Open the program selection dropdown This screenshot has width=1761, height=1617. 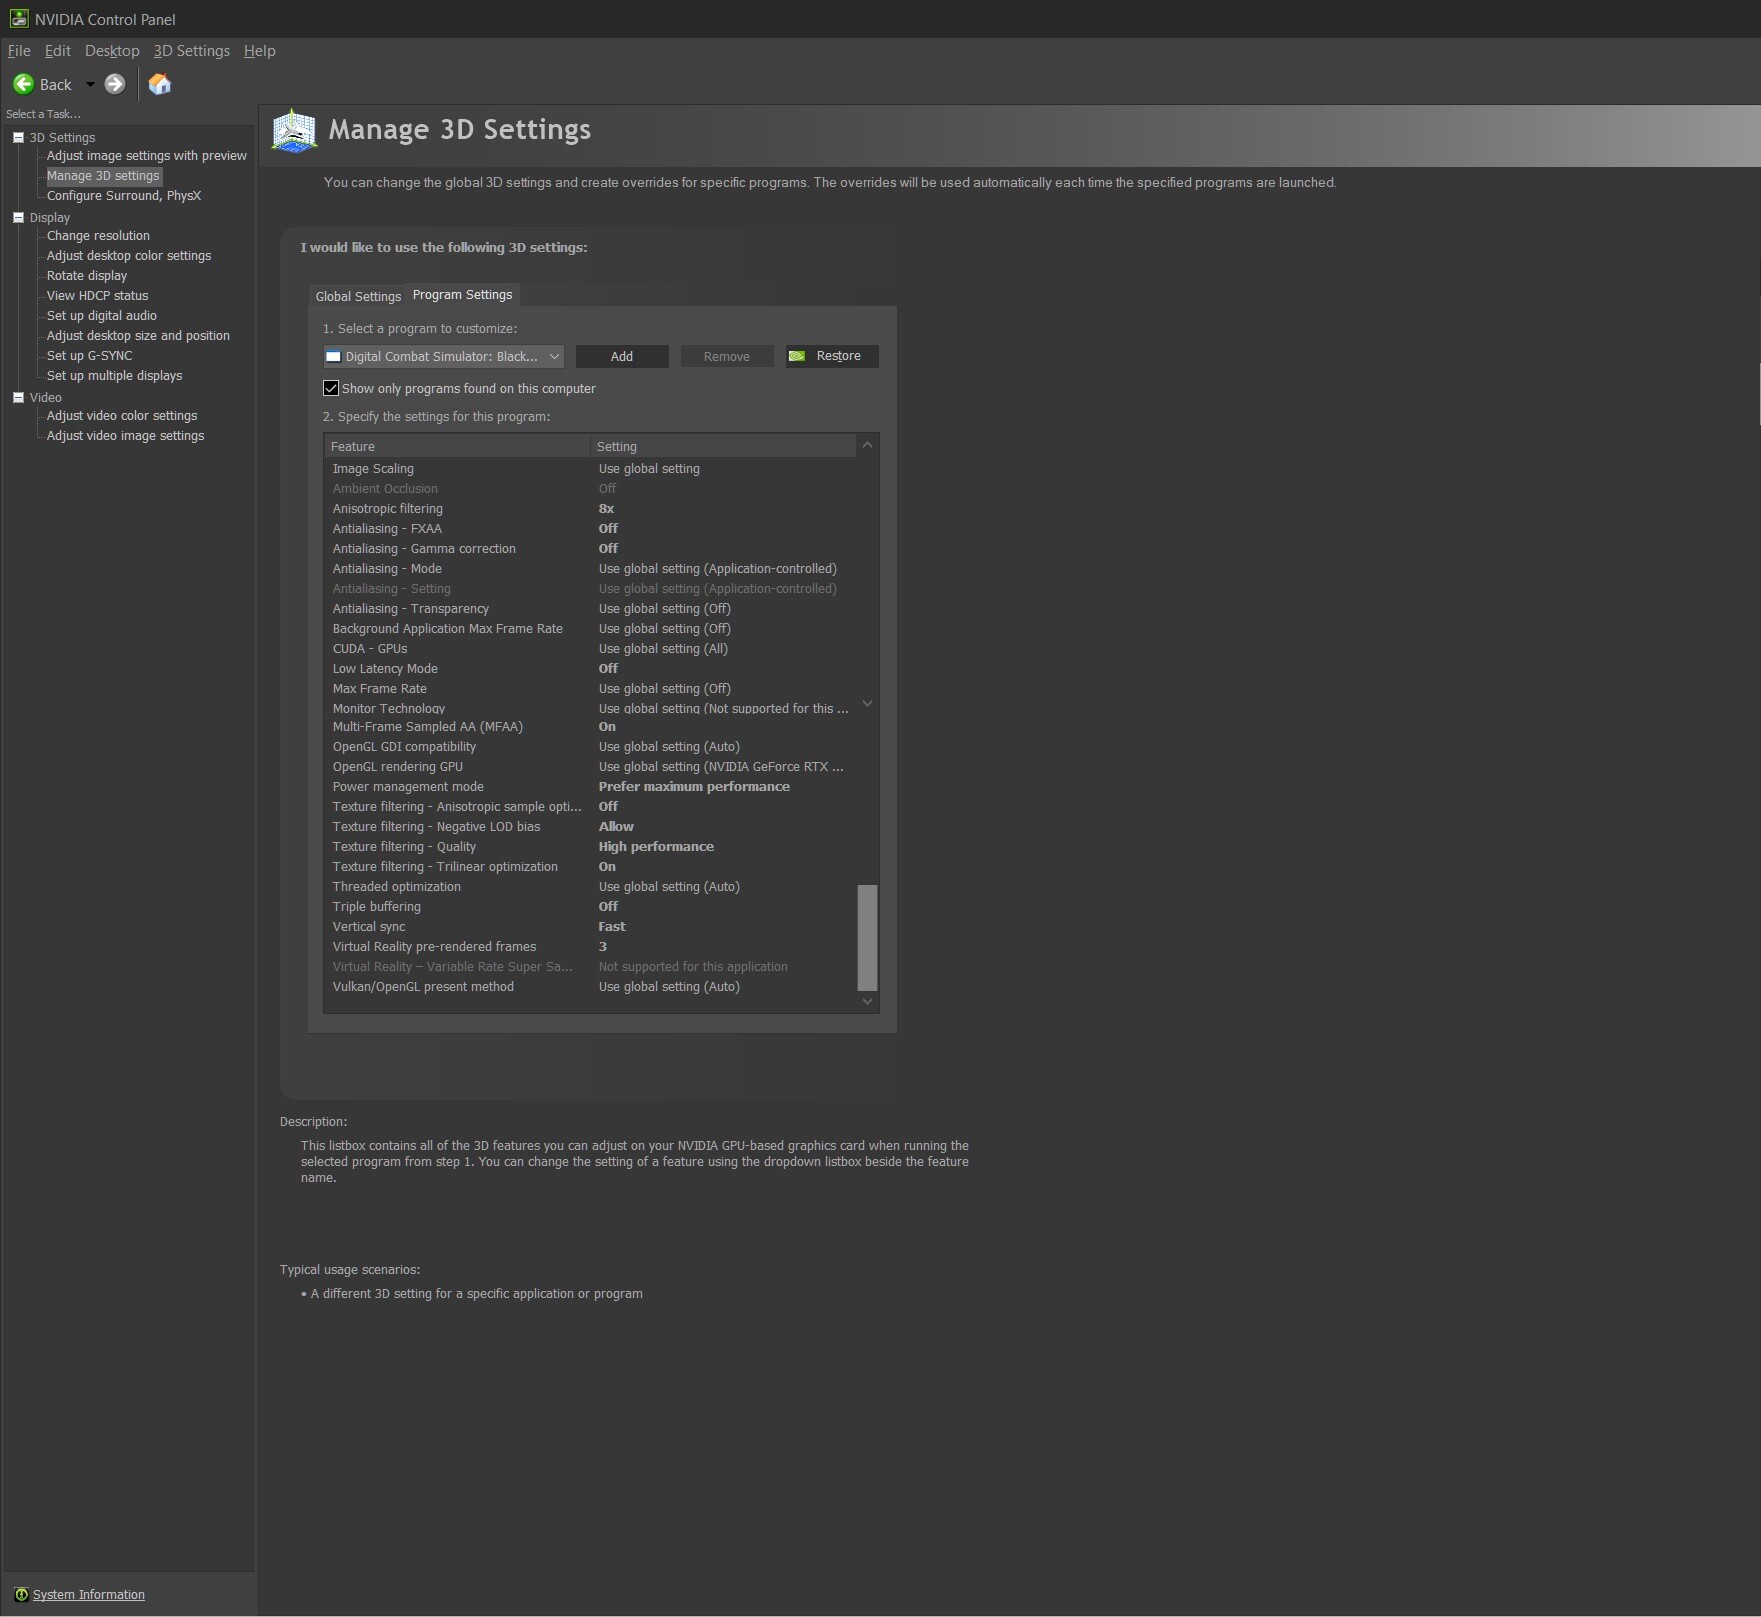[443, 356]
